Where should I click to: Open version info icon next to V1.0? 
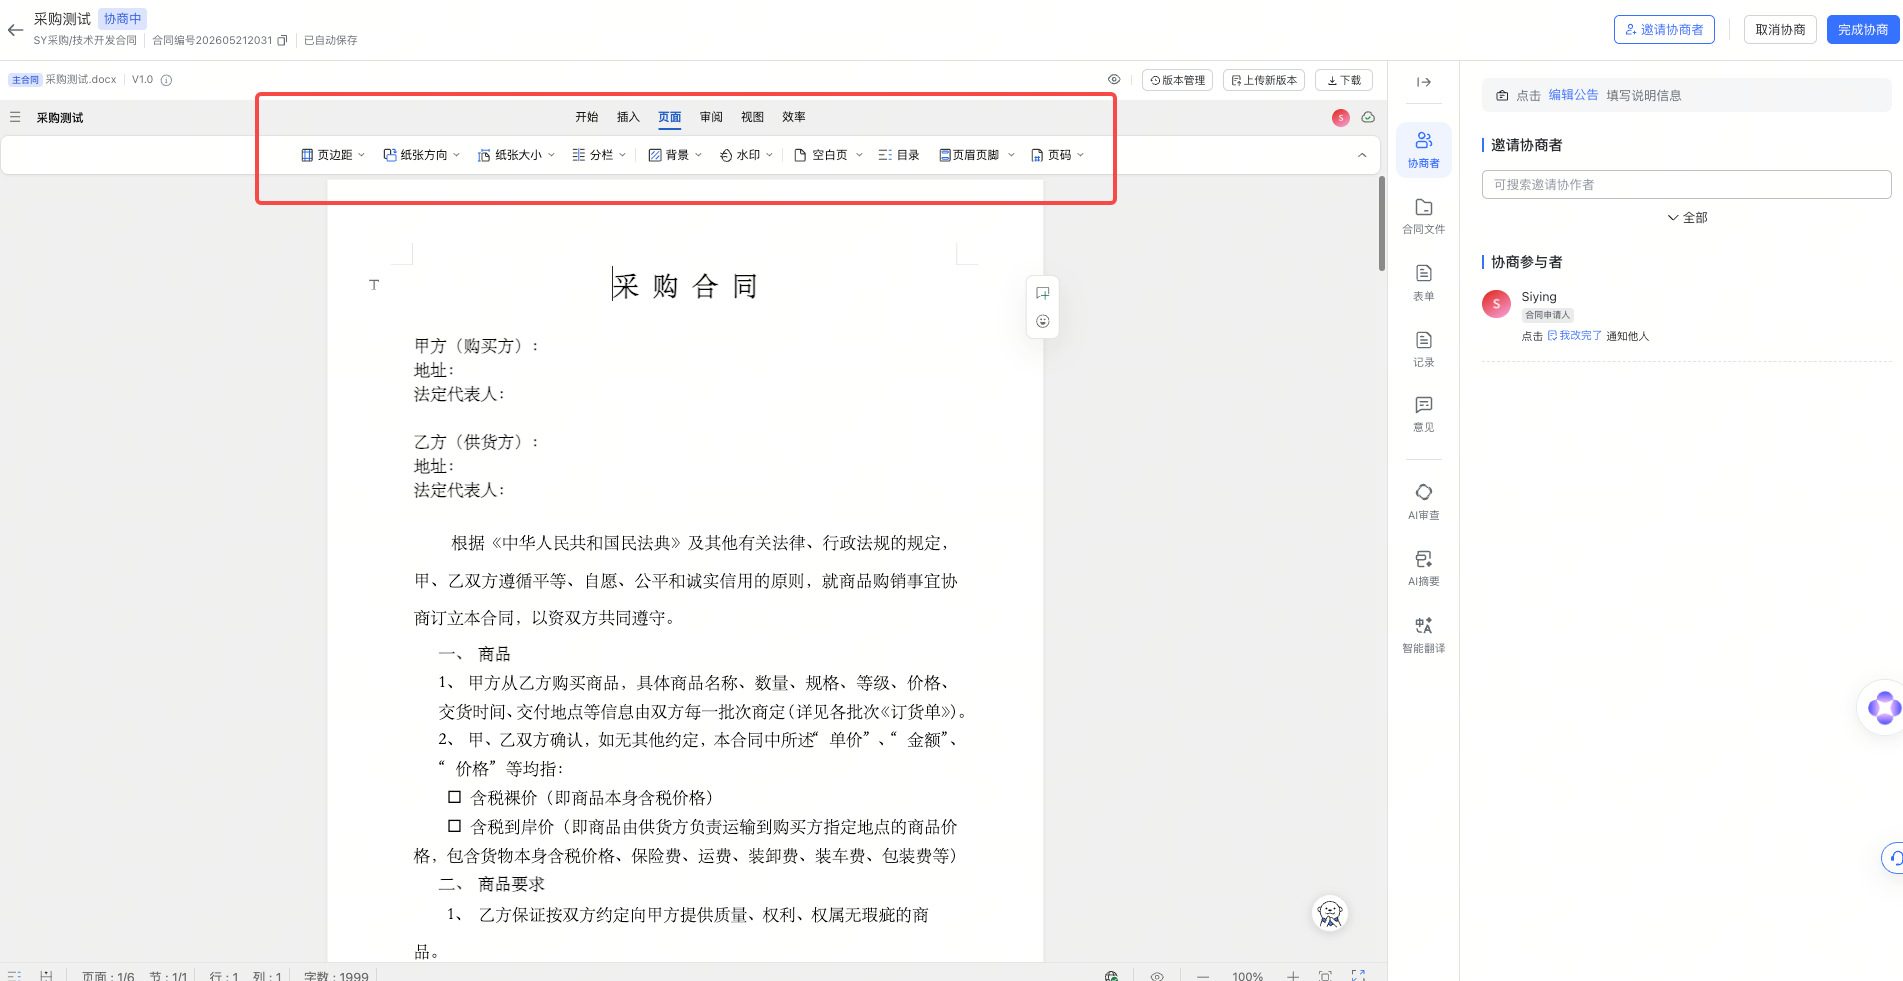[166, 80]
